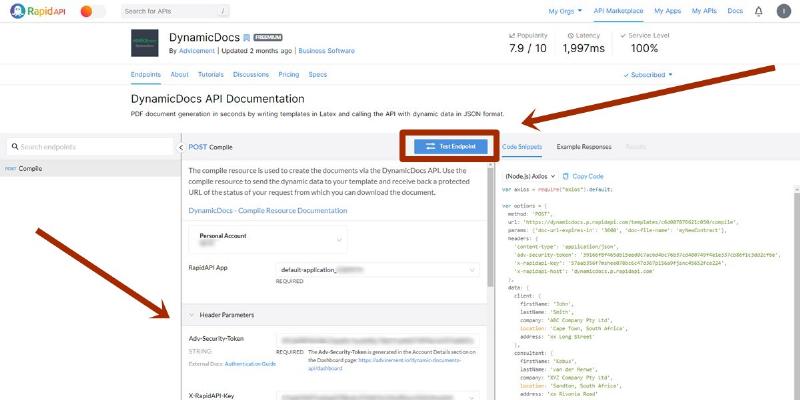Open the Subscribed dropdown
The width and height of the screenshot is (800, 400).
click(x=648, y=74)
